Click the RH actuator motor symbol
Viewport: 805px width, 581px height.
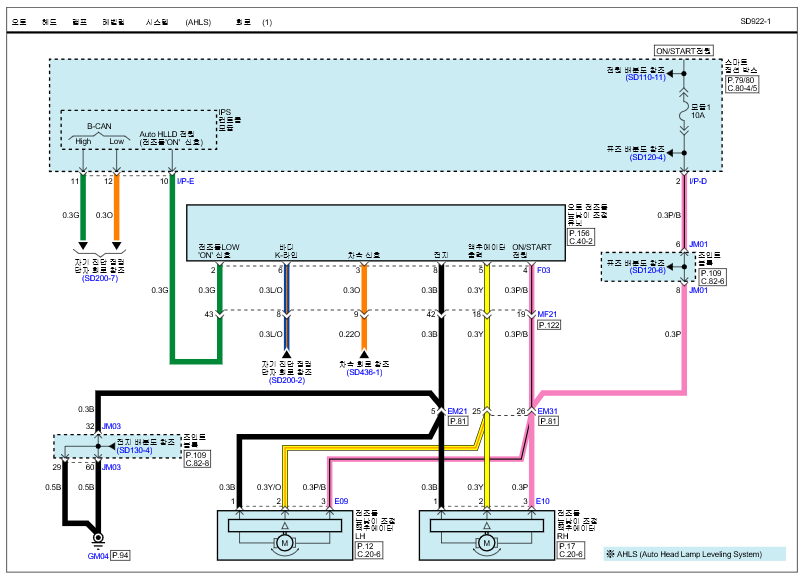tap(486, 543)
